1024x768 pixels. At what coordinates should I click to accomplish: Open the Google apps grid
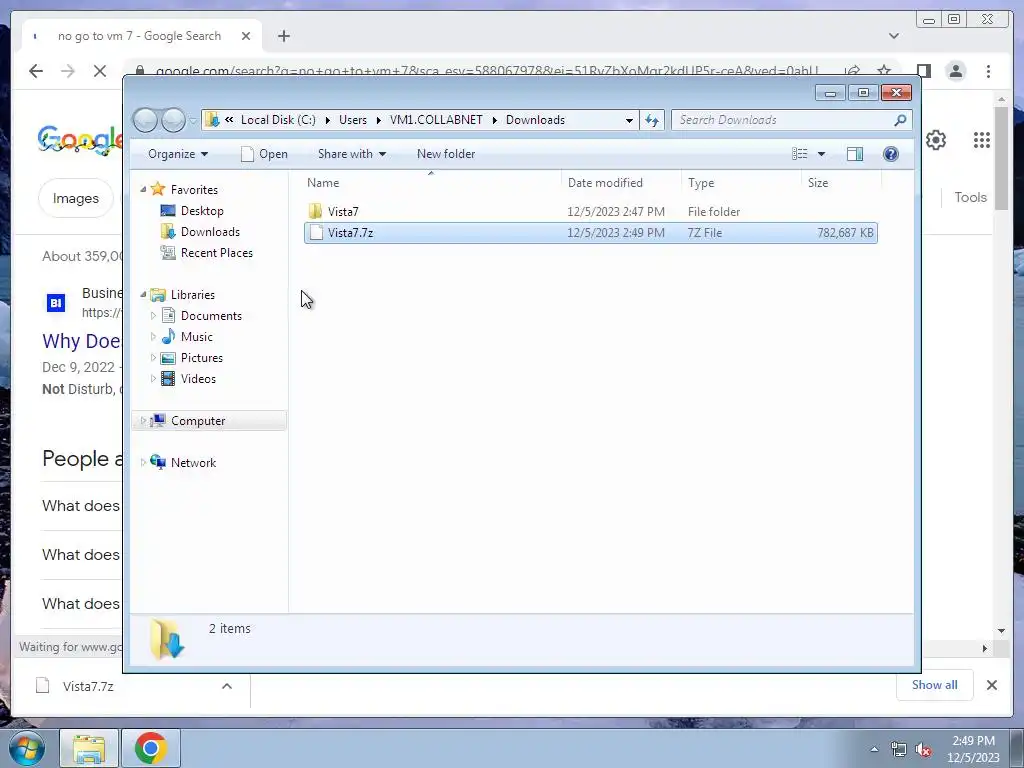(x=982, y=140)
